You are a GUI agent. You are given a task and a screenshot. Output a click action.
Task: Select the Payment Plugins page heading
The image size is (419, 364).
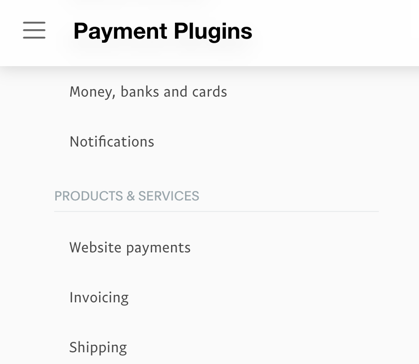163,31
